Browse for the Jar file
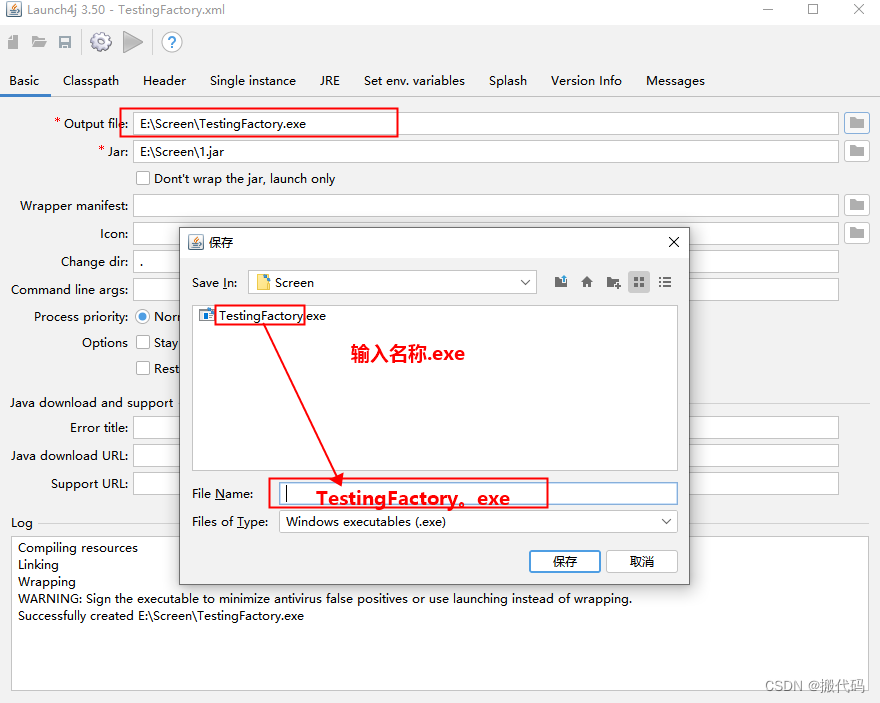Screen dimensions: 880x703 (856, 151)
